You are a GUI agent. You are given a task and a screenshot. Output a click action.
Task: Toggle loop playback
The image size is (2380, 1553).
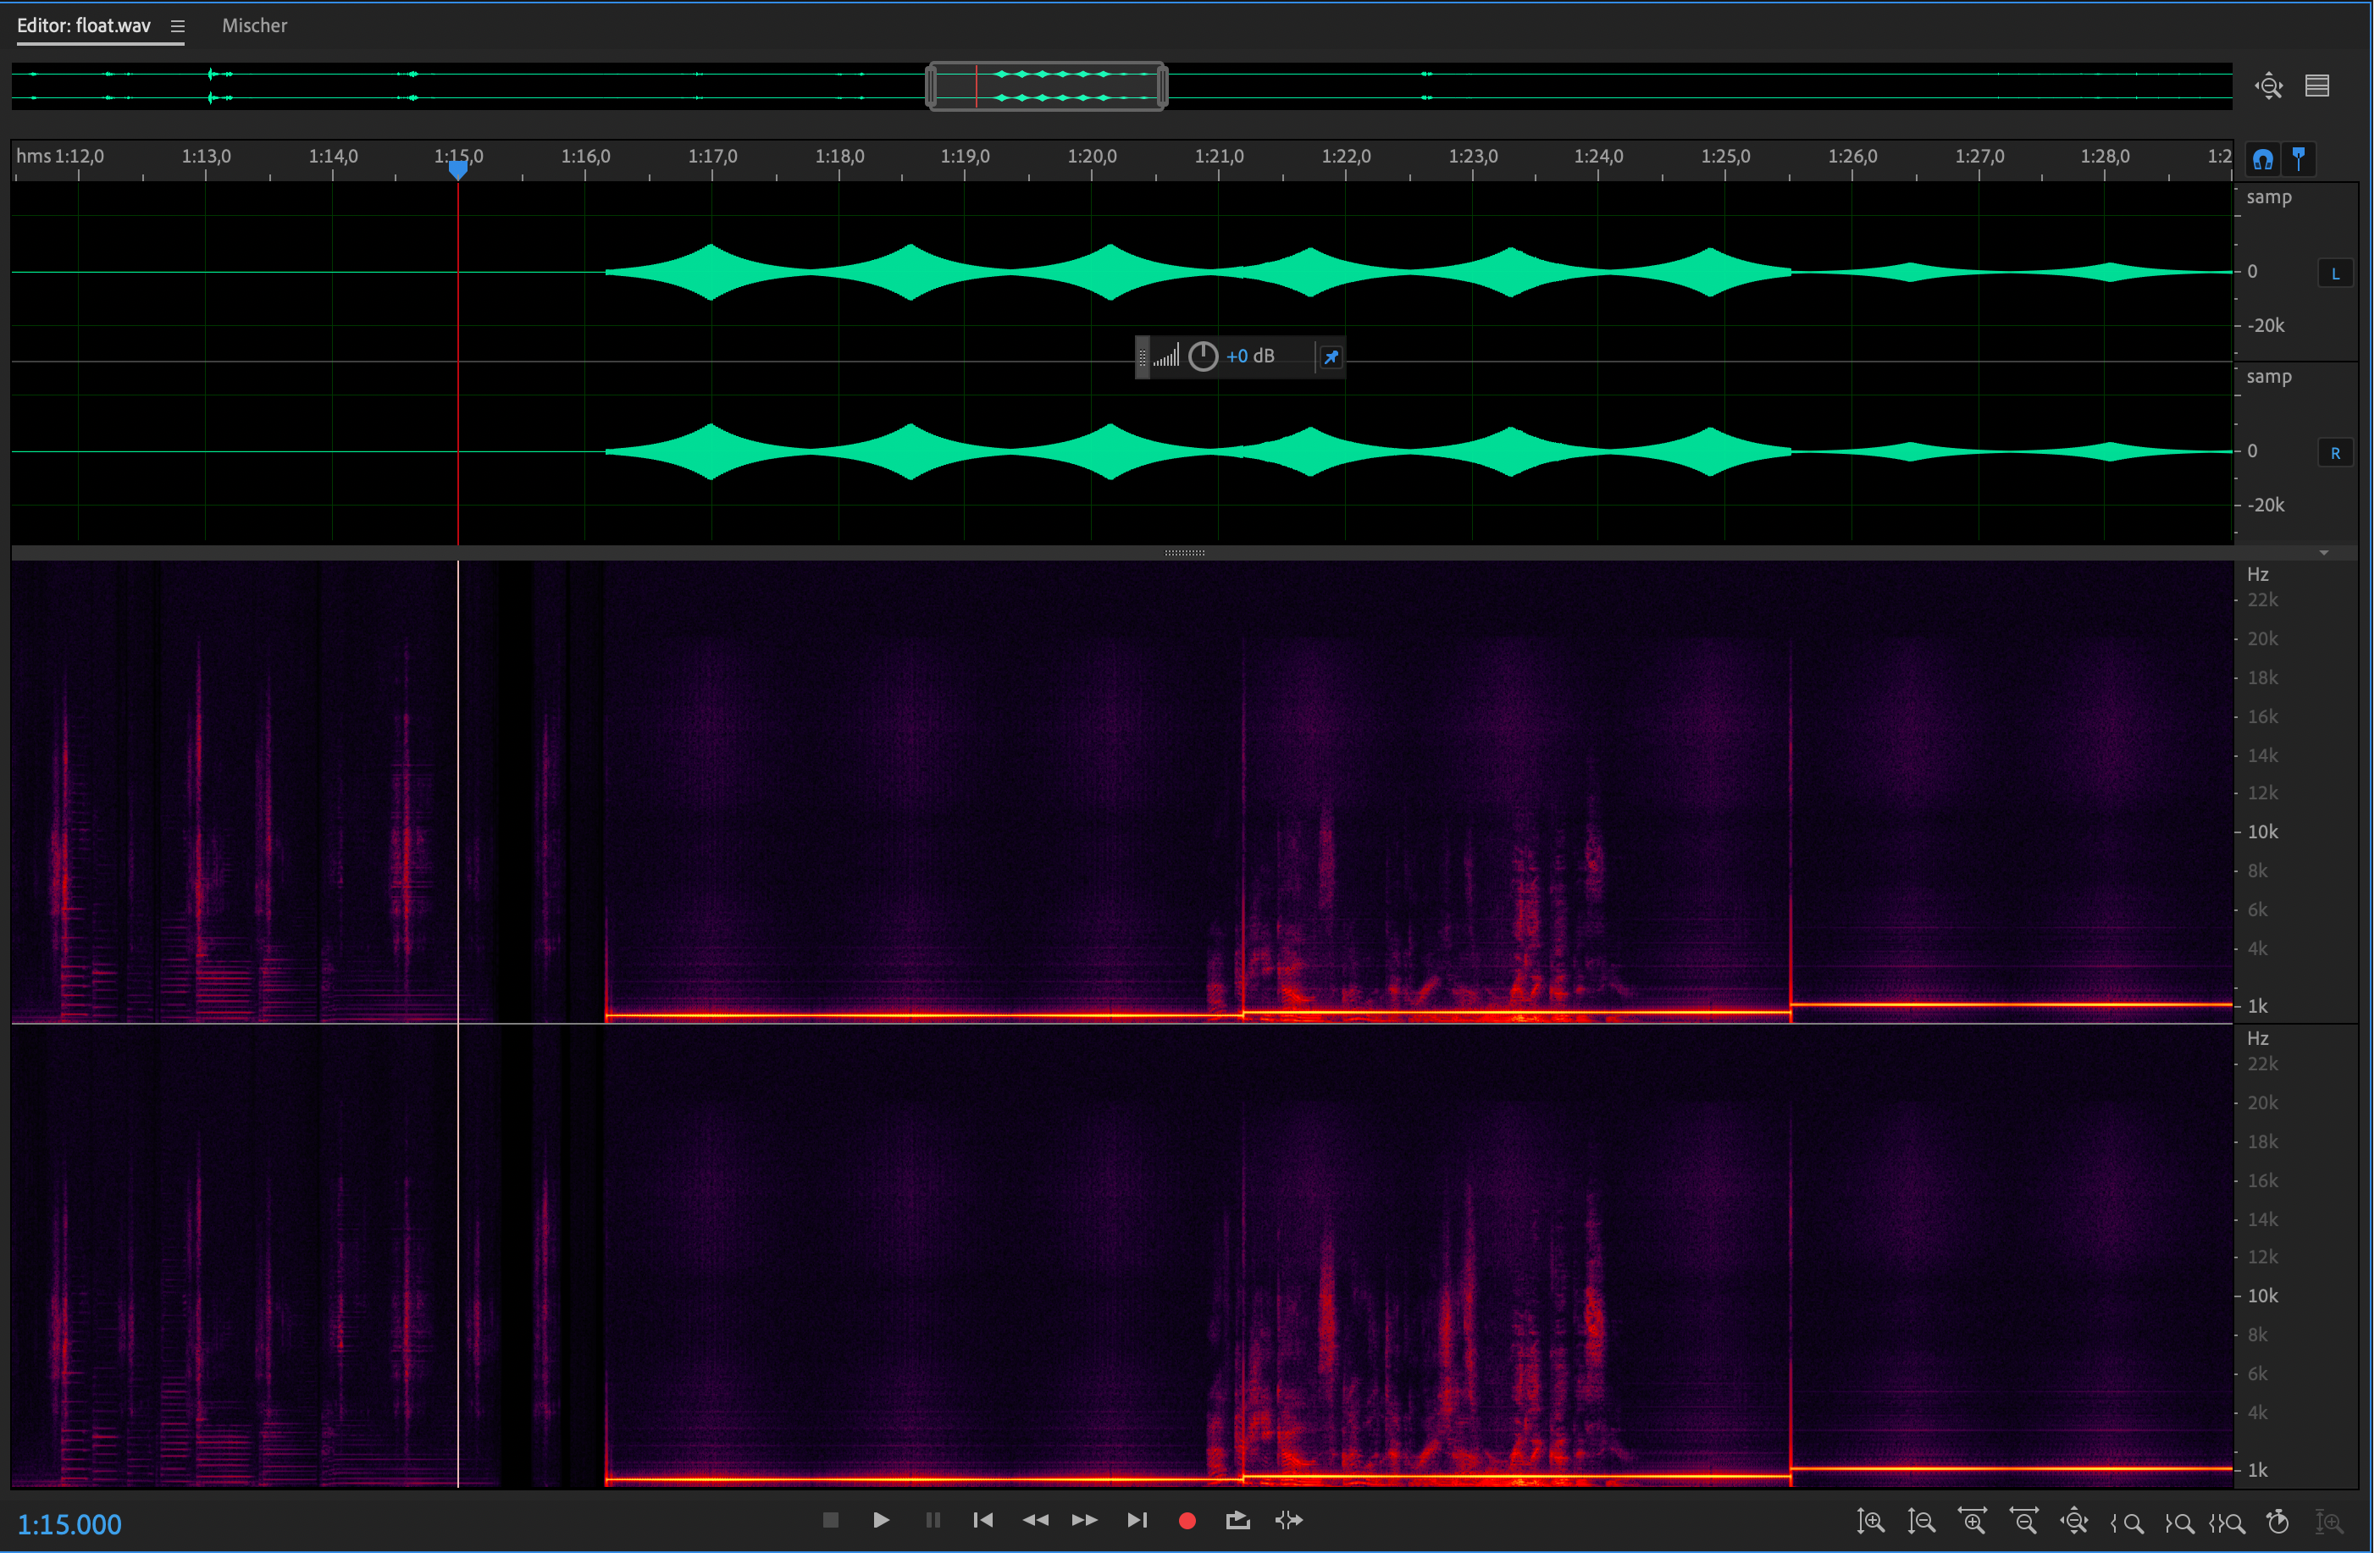tap(1238, 1521)
